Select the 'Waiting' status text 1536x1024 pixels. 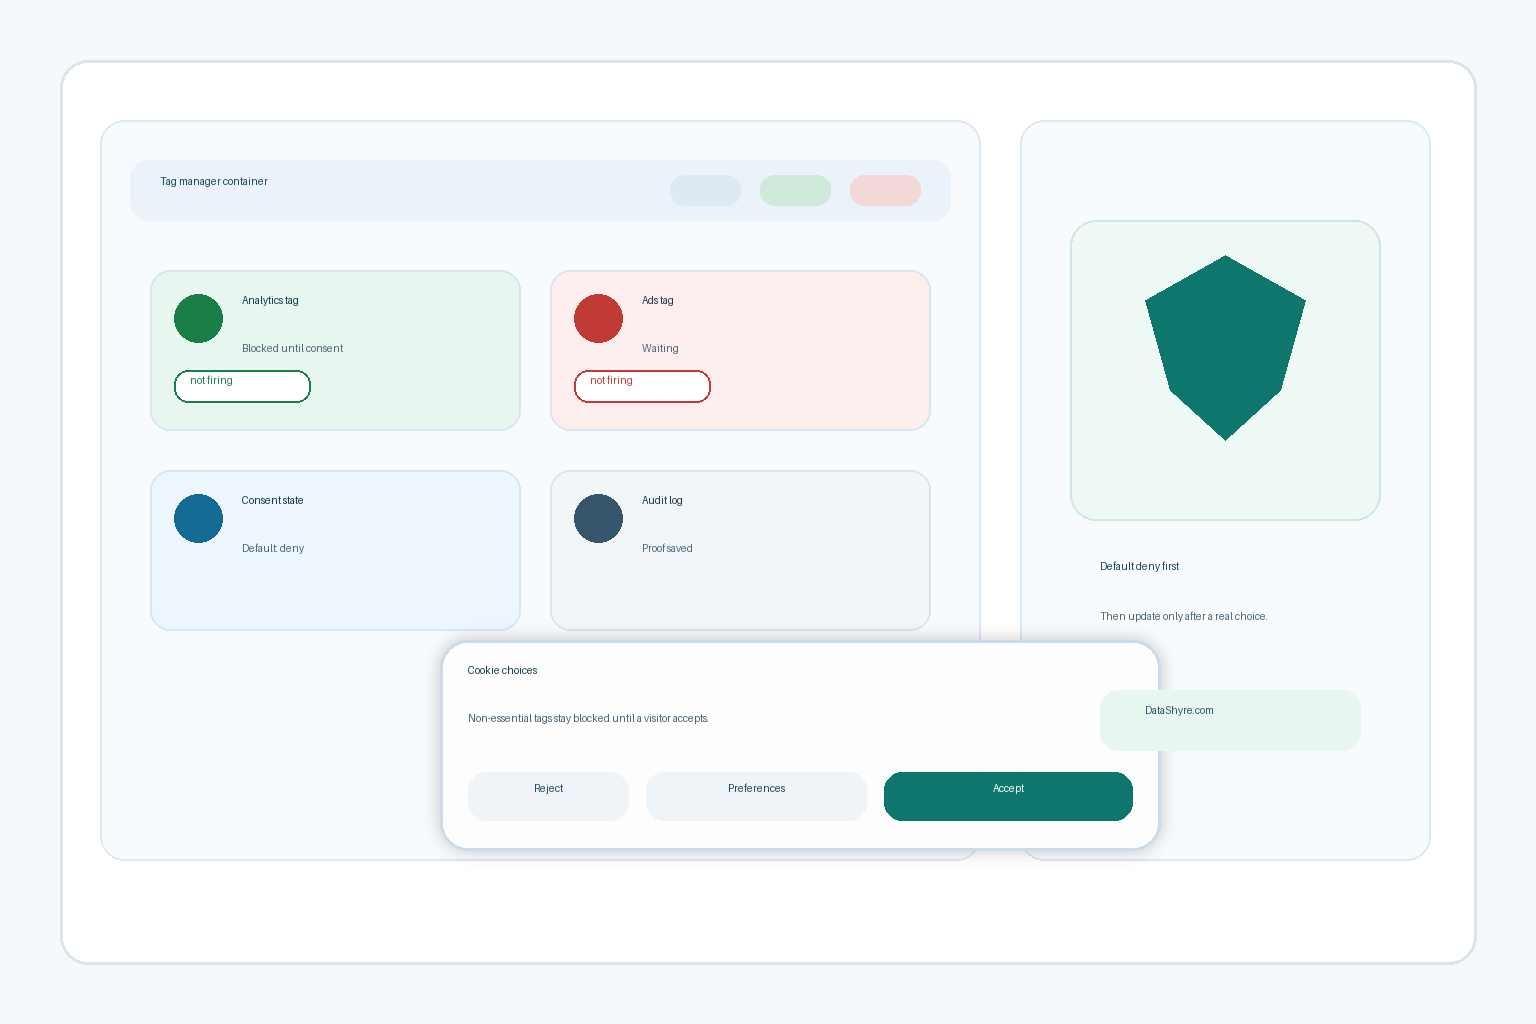click(660, 349)
